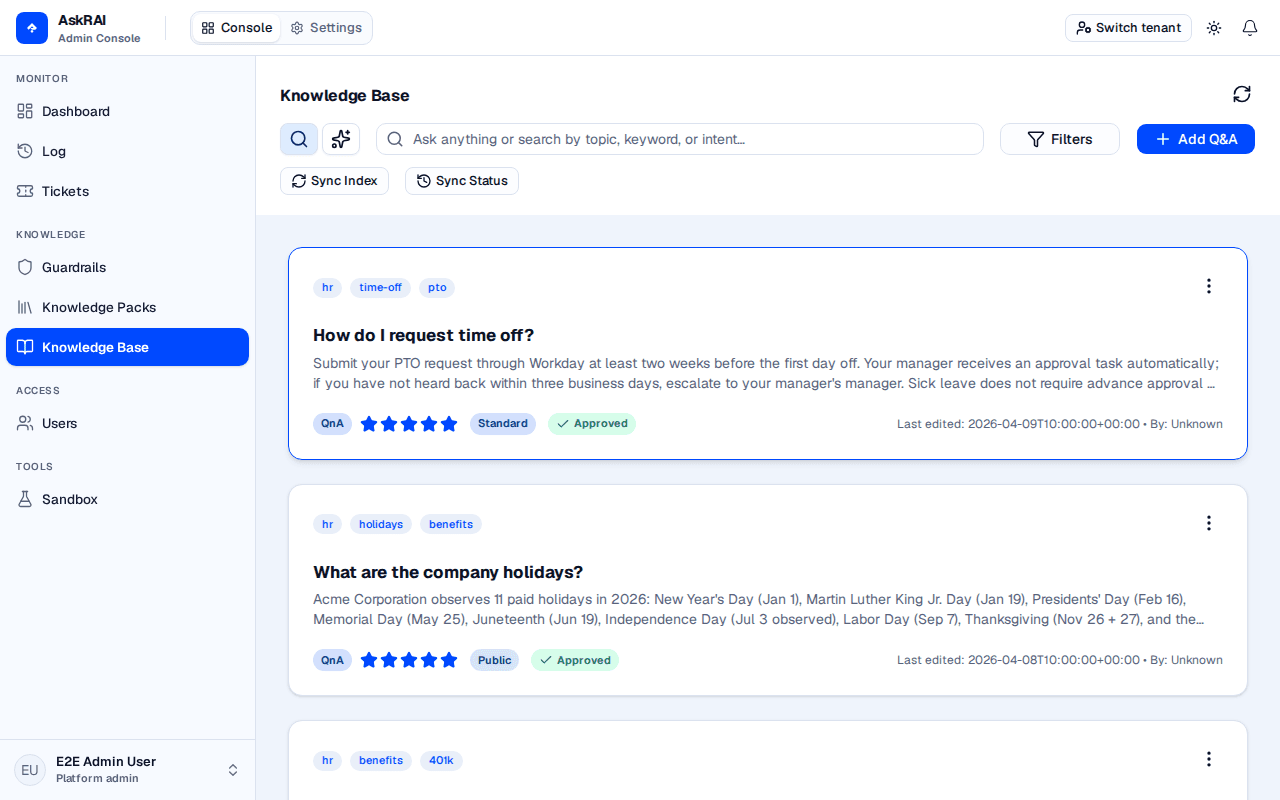Open more options for company holidays card

1208,523
